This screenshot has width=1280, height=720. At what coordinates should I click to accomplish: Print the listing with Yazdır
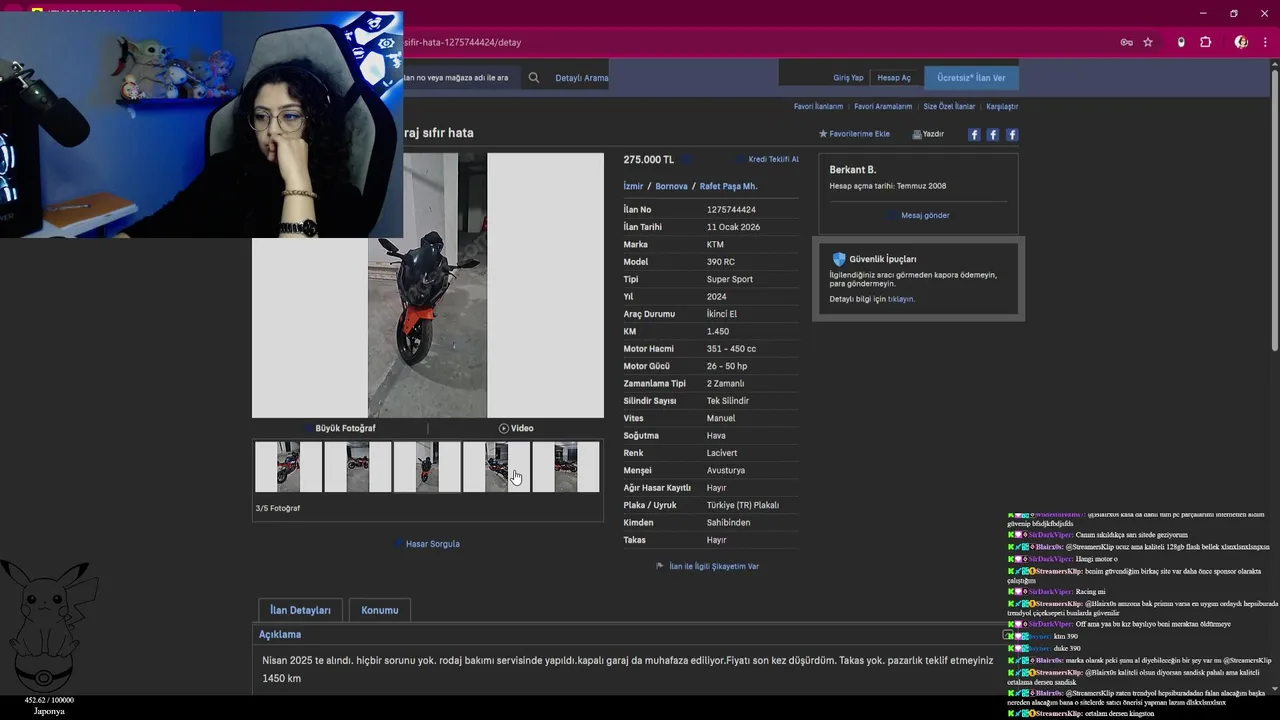coord(928,134)
